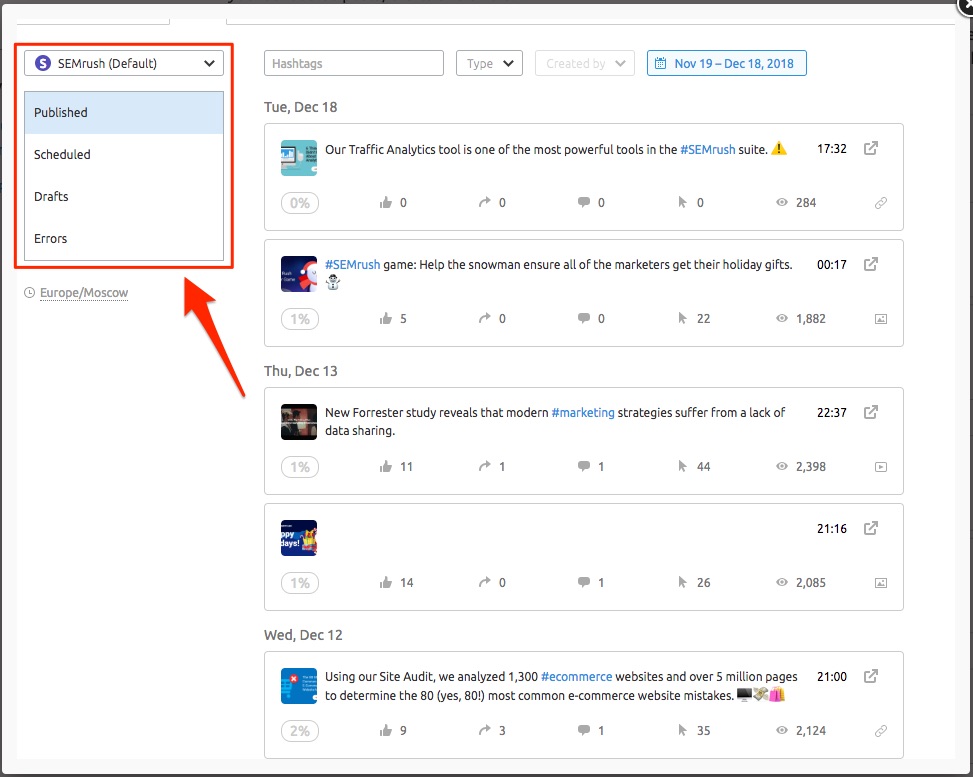Click the #ecommerce hashtag link
Viewport: 973px width, 777px height.
tap(576, 676)
